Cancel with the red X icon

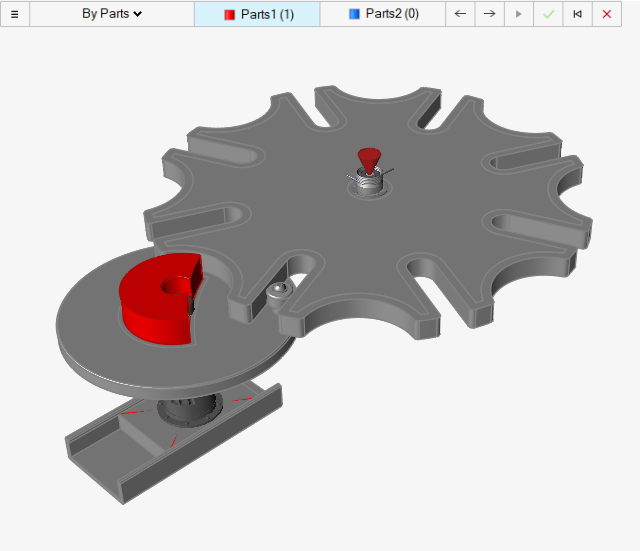(607, 14)
